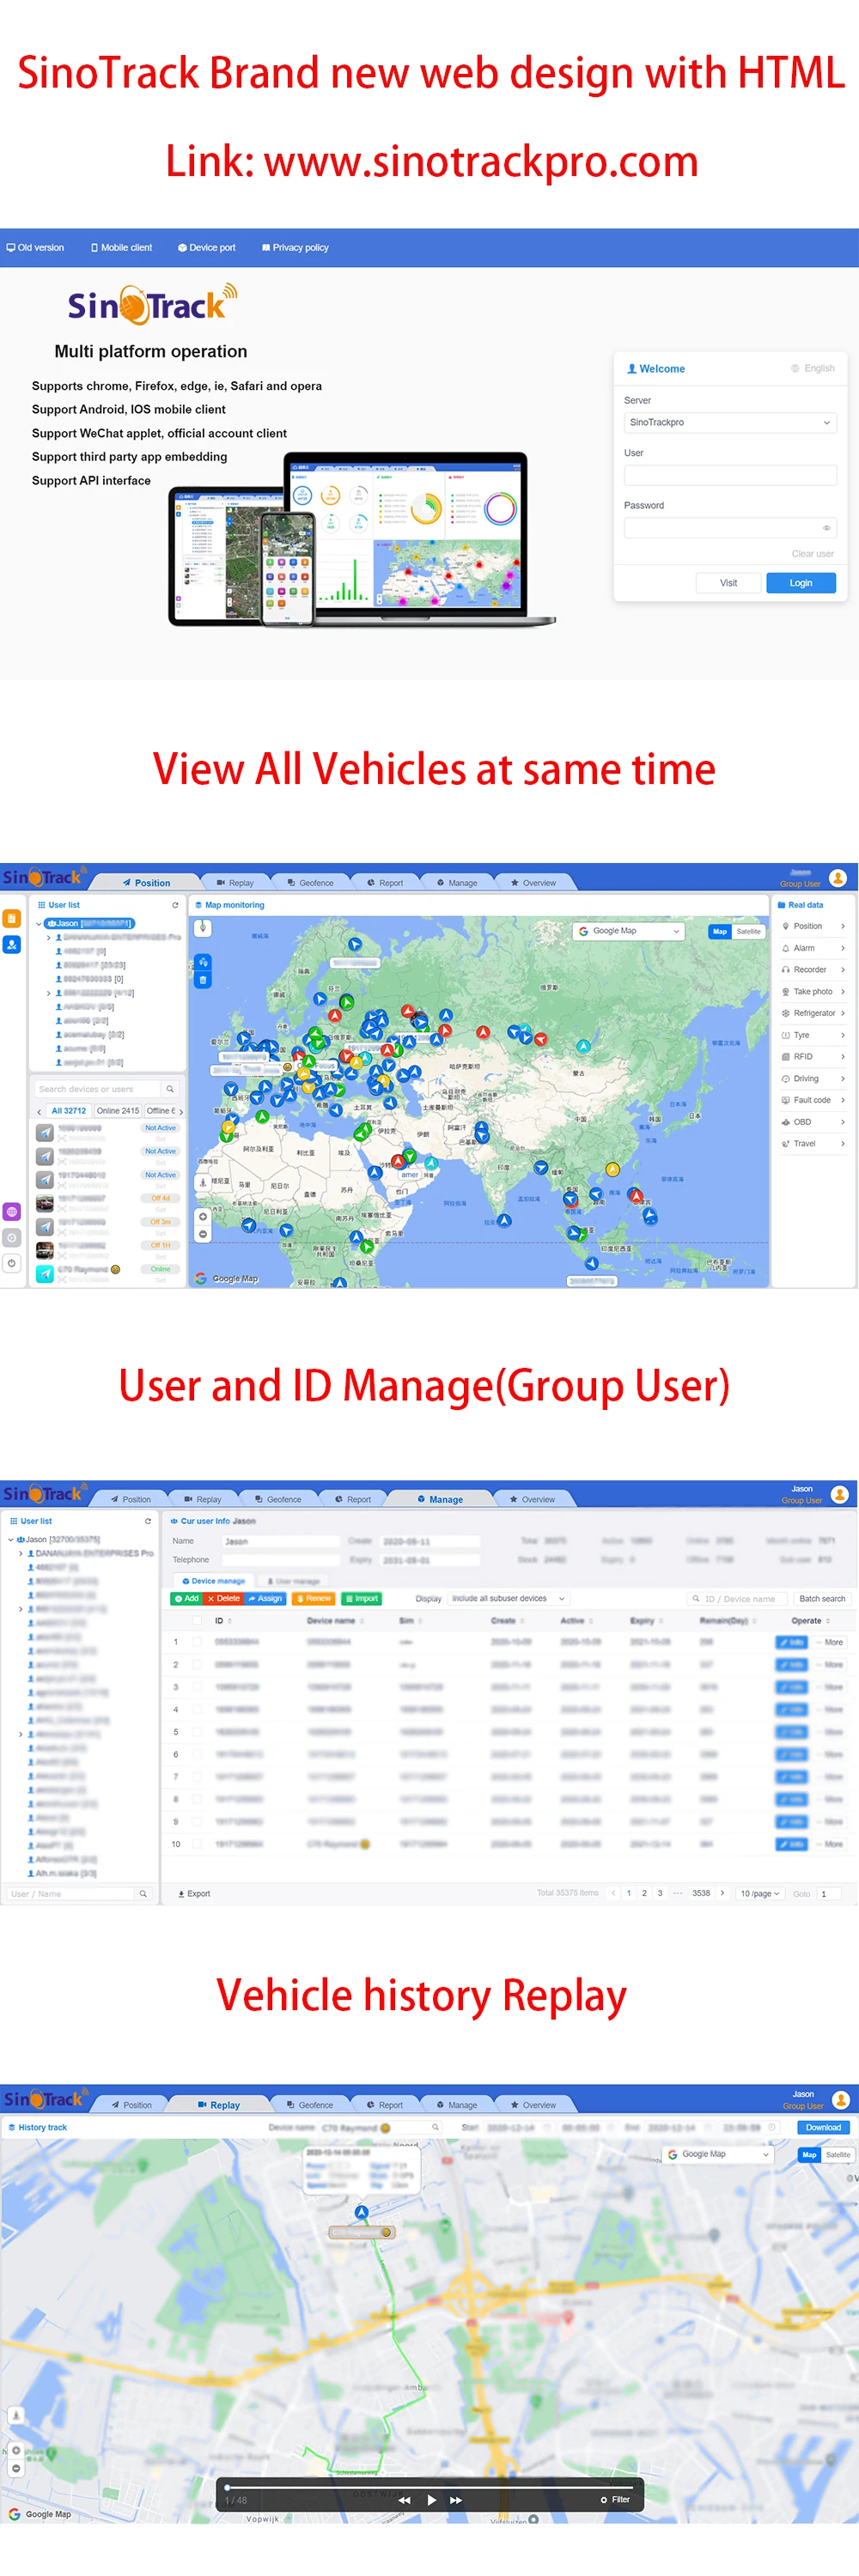Click the power icon in the left sidebar

(12, 1263)
